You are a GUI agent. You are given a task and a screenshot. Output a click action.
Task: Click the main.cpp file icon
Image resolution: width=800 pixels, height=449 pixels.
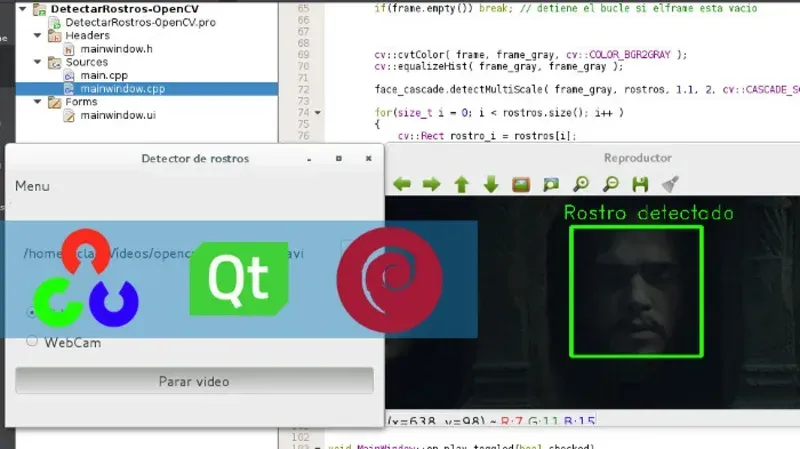pyautogui.click(x=69, y=76)
